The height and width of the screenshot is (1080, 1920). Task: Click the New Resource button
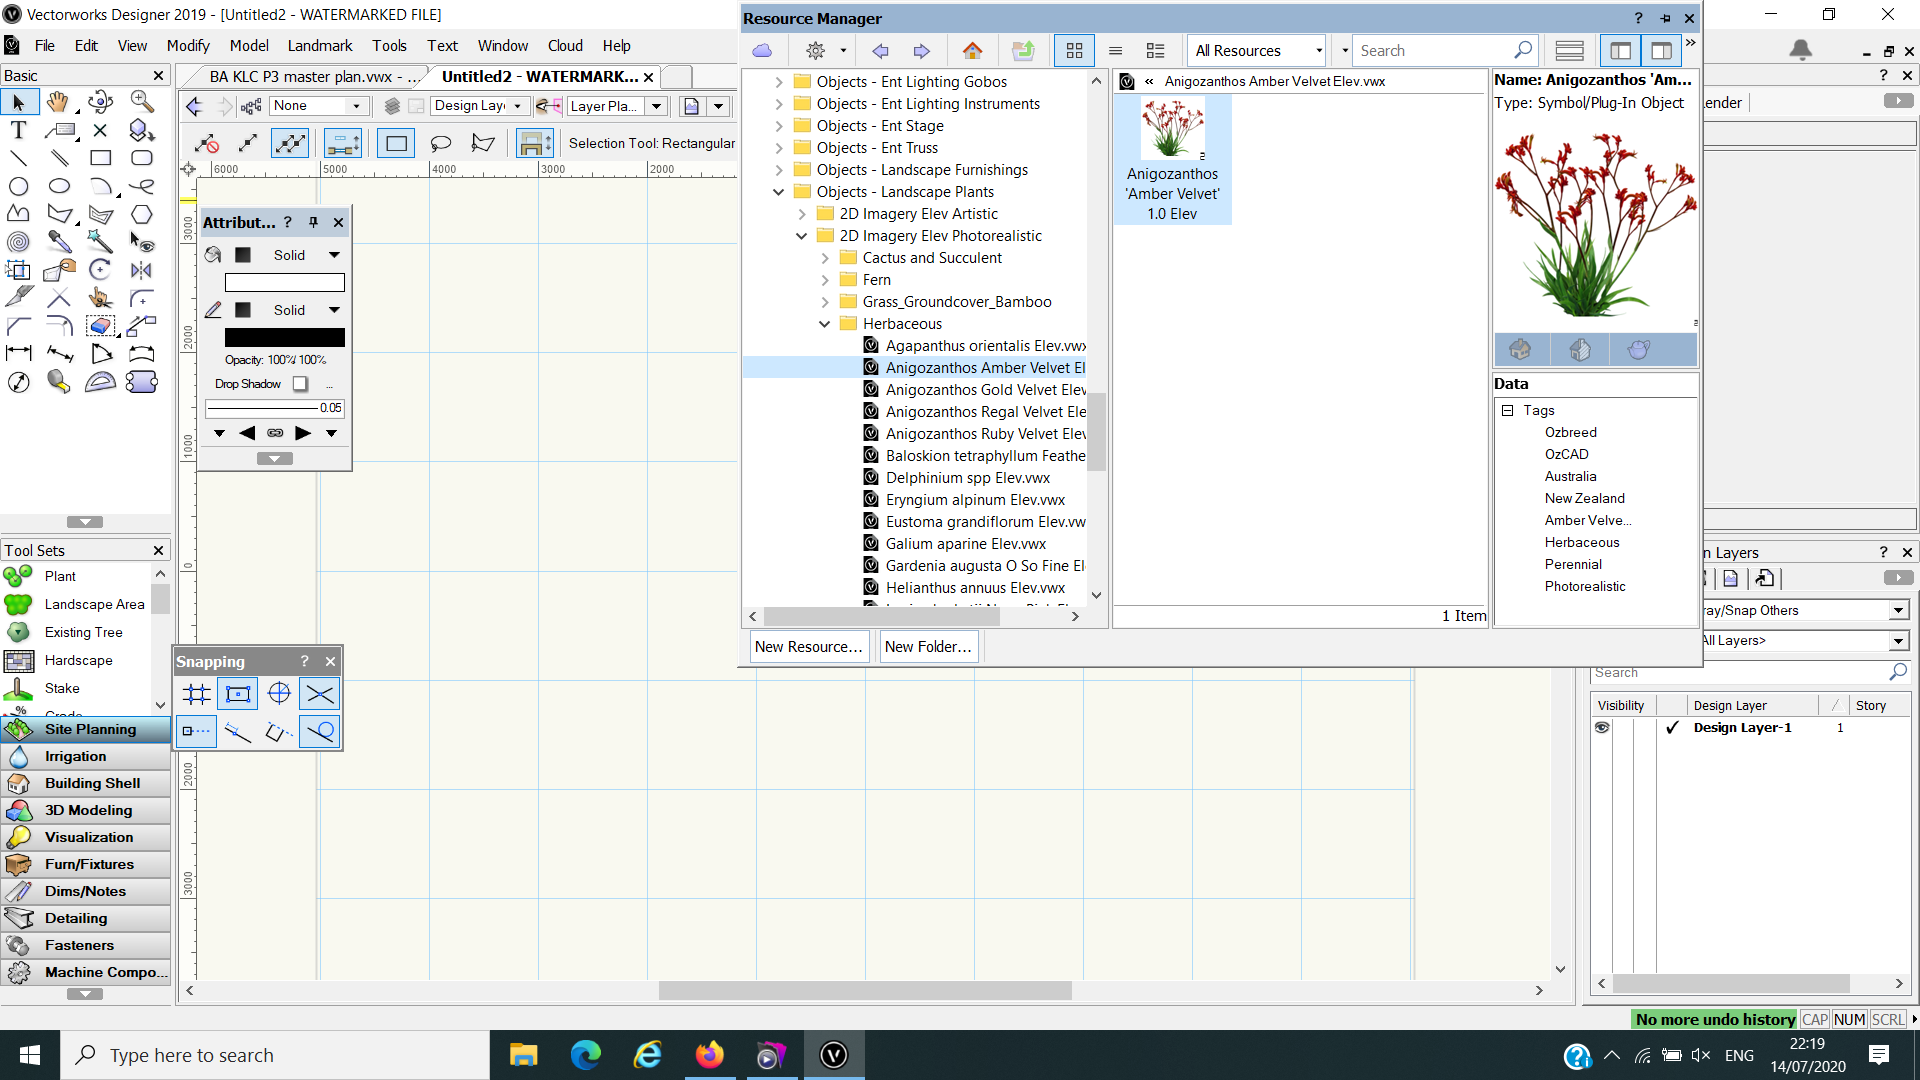pos(808,647)
